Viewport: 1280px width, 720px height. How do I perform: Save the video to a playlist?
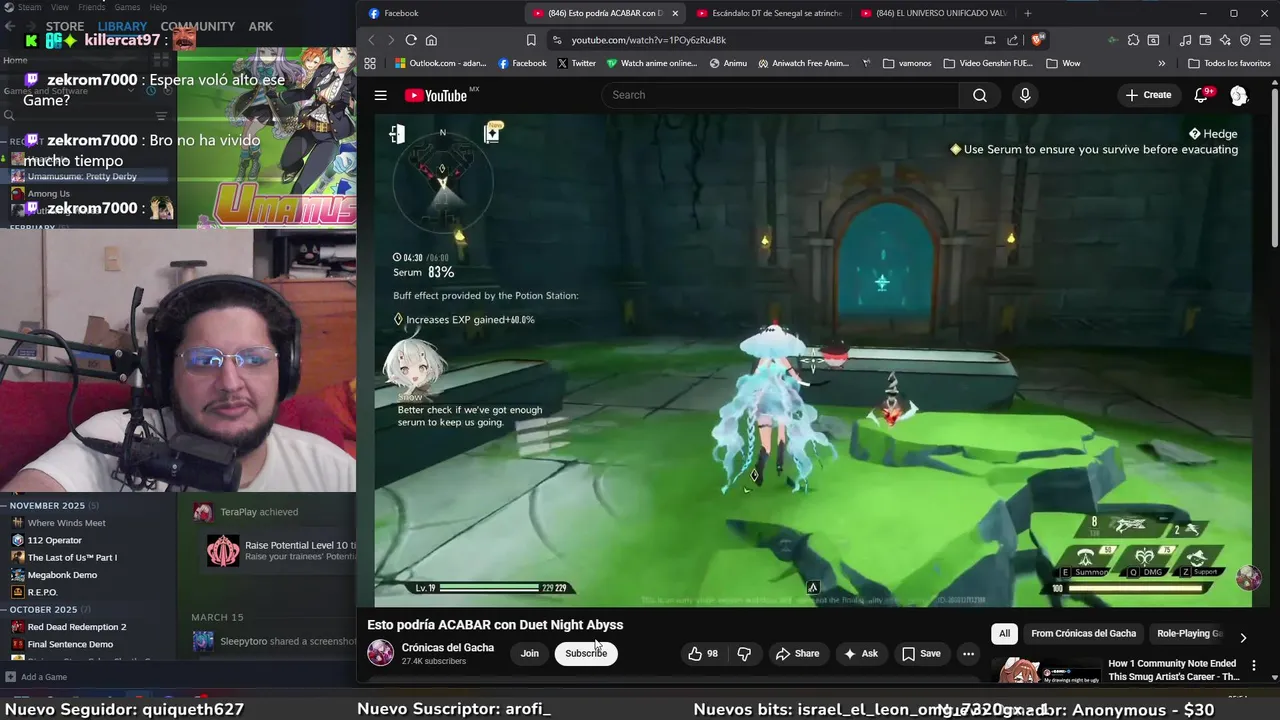(x=921, y=653)
